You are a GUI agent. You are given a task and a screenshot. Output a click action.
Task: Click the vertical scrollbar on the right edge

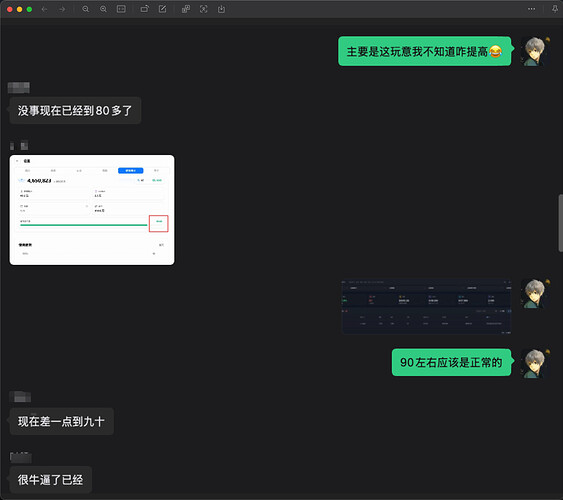click(560, 223)
